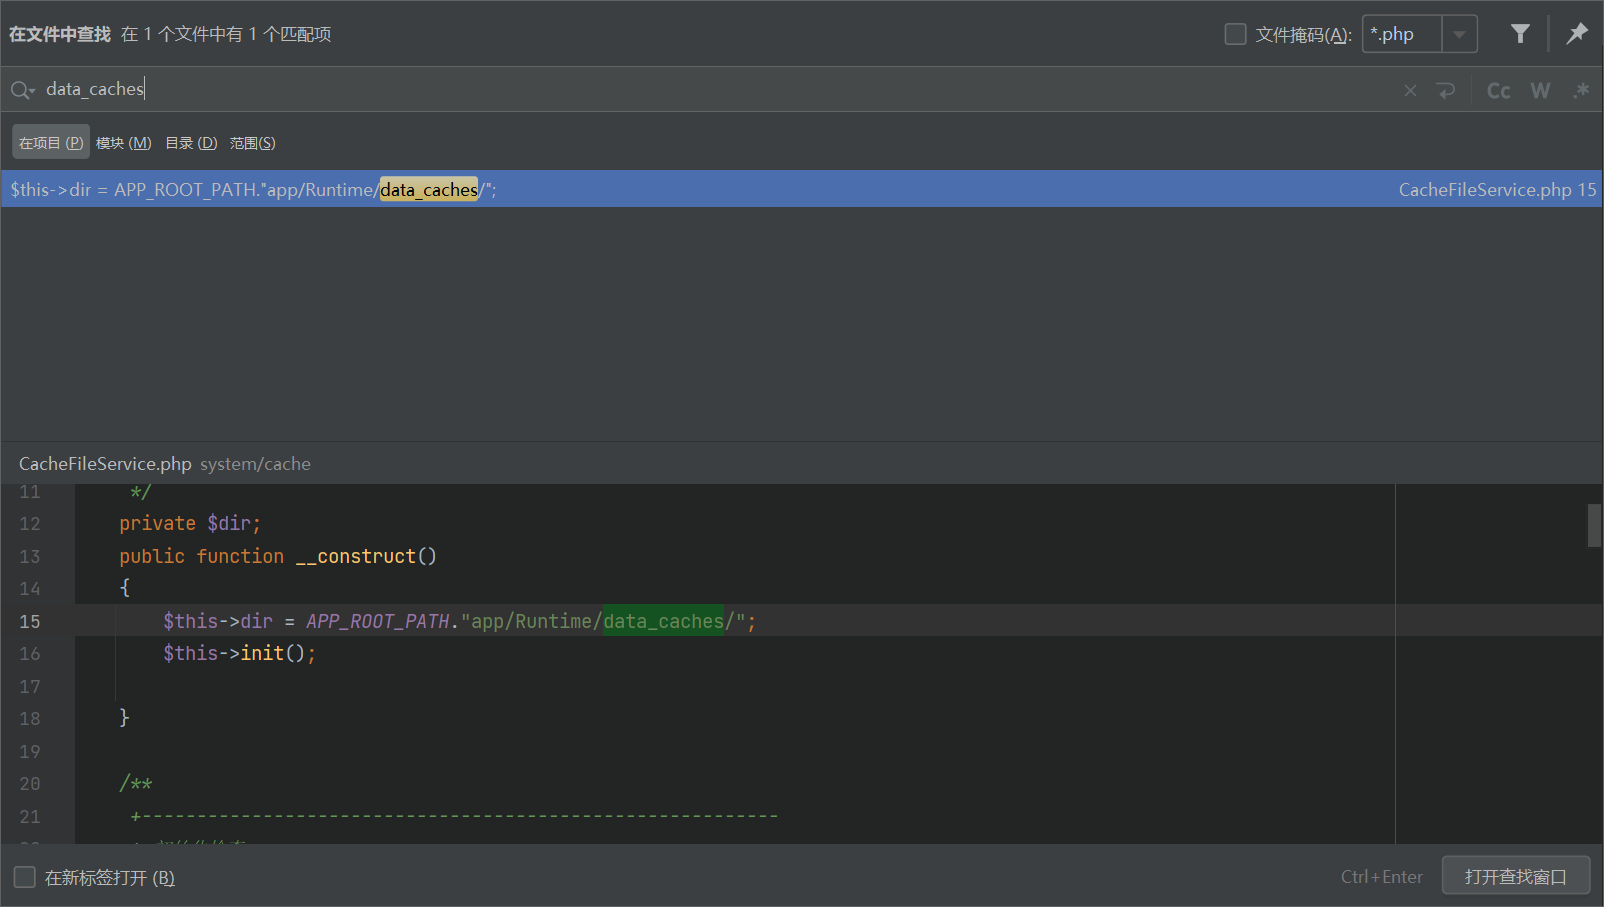The height and width of the screenshot is (907, 1604).
Task: Toggle the Cc match case option
Action: [x=1498, y=90]
